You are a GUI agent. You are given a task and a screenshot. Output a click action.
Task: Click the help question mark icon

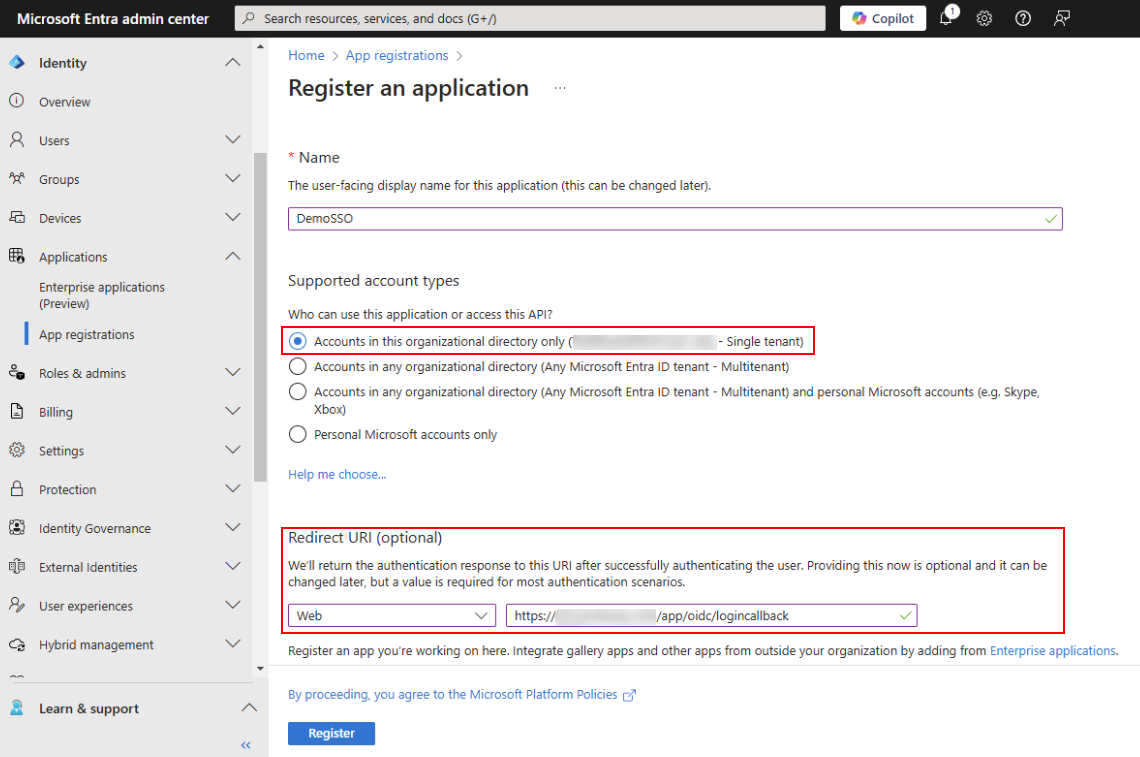coord(1023,18)
